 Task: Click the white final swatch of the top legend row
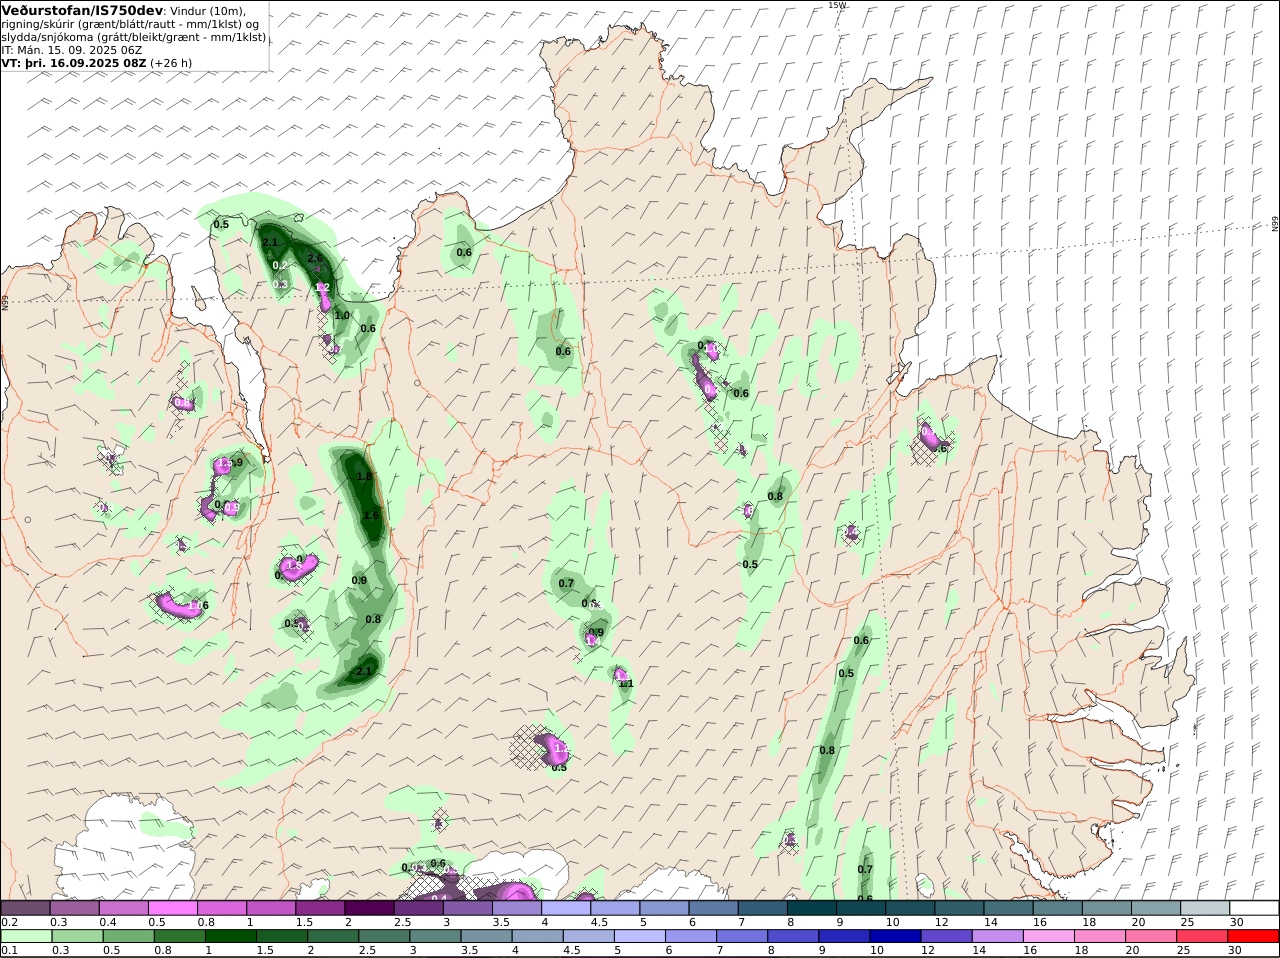coord(1255,907)
